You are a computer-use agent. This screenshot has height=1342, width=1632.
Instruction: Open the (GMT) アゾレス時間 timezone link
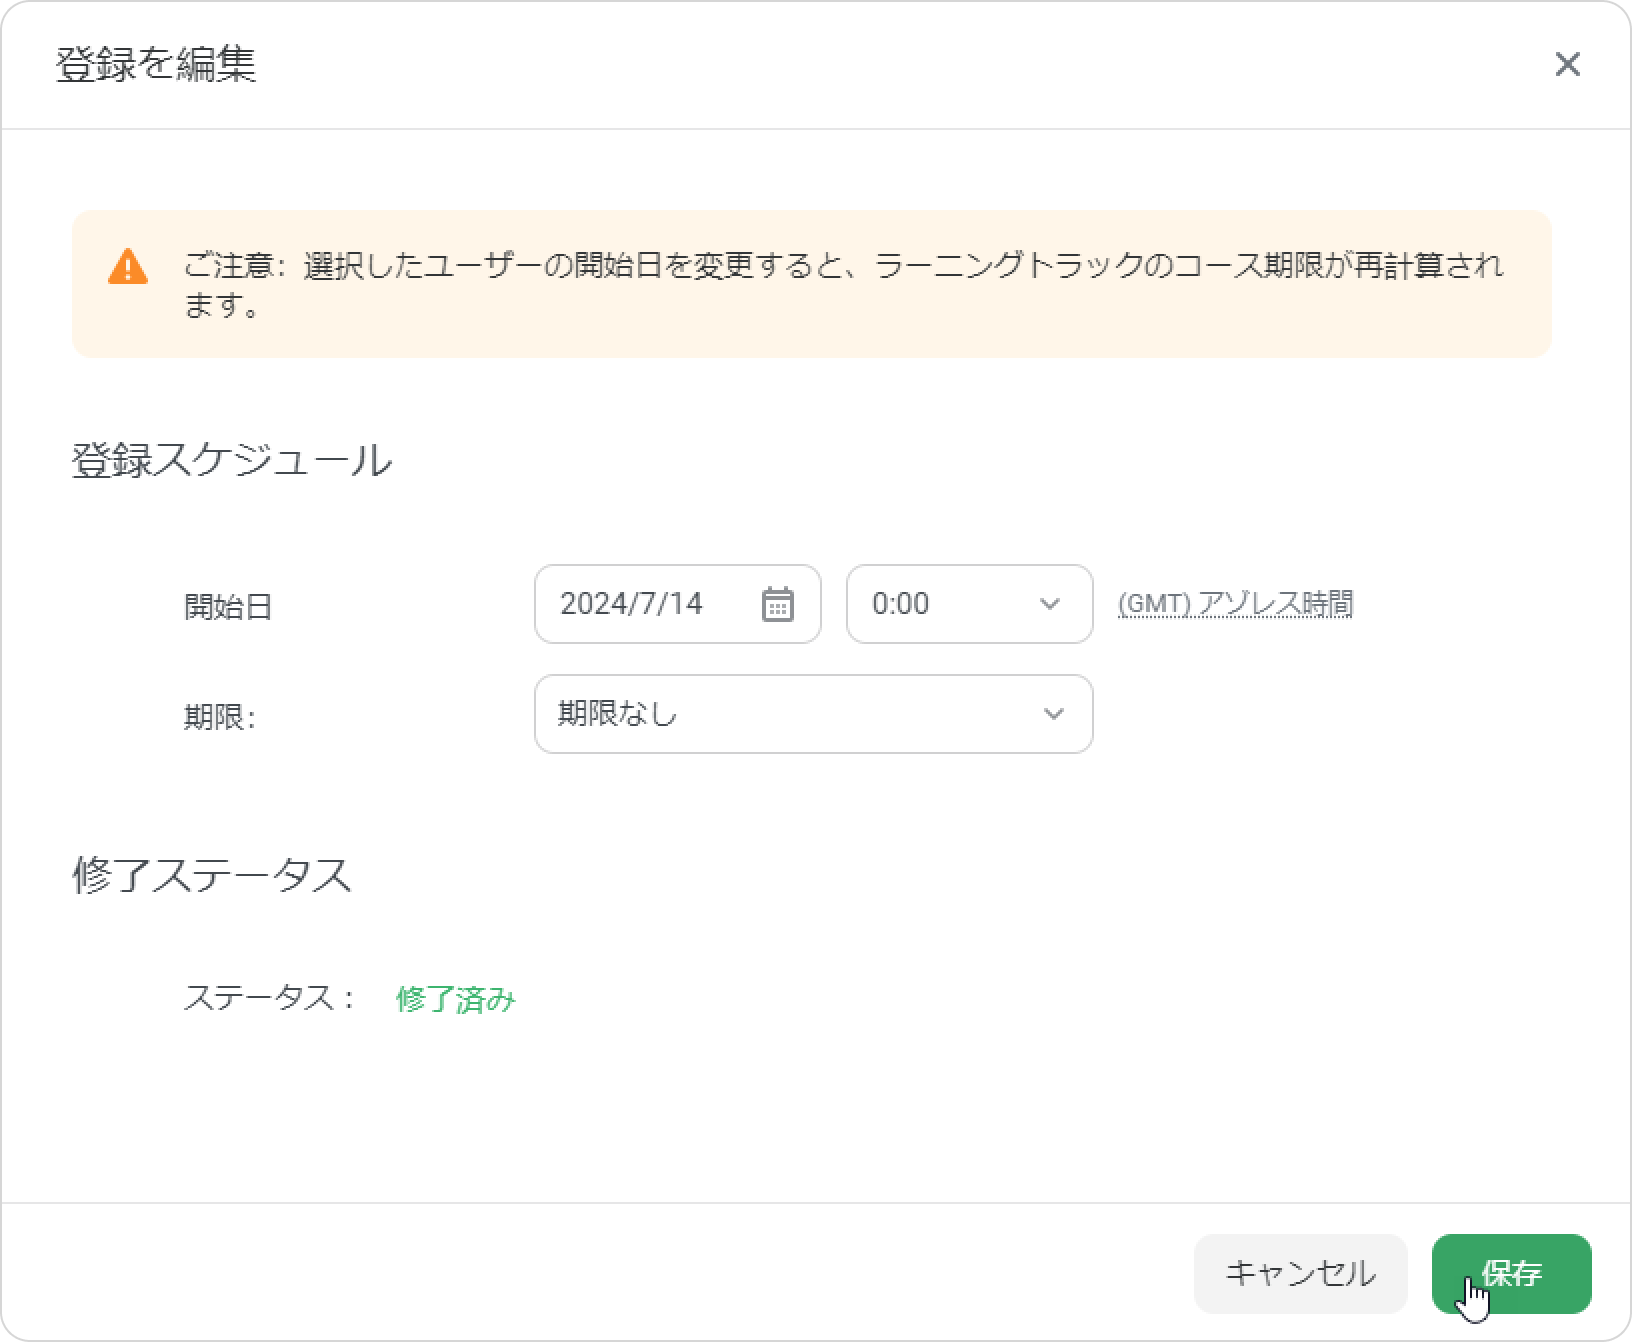tap(1235, 604)
